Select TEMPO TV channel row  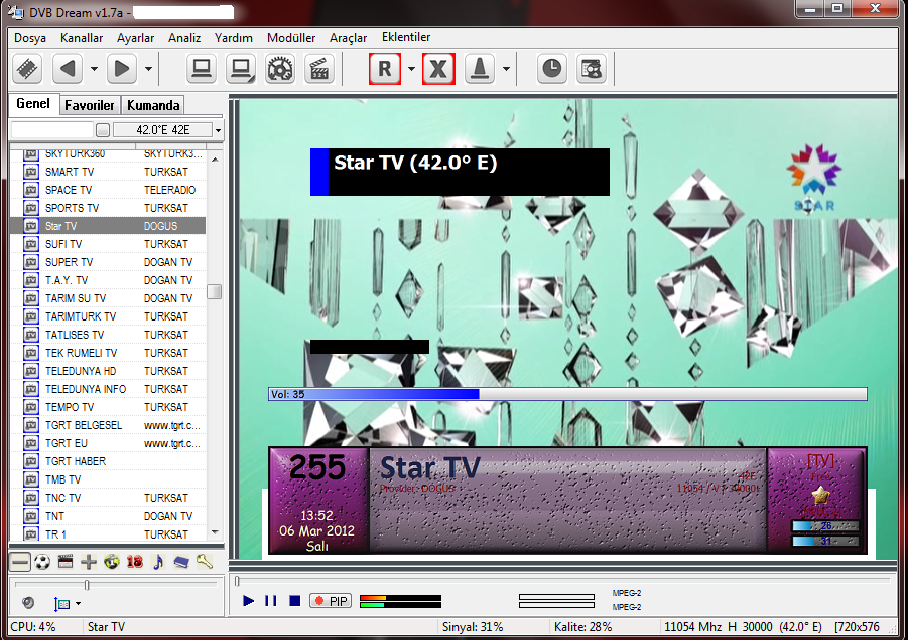coord(108,407)
